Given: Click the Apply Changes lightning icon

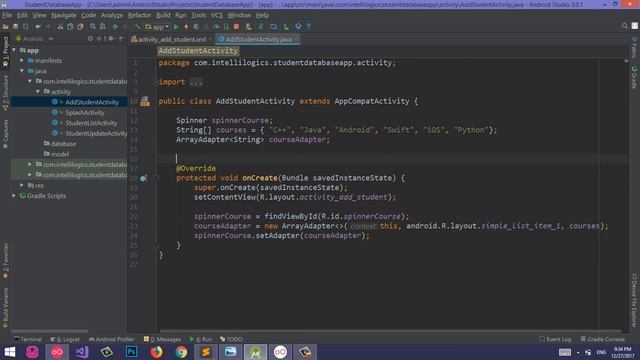Looking at the screenshot, I should pos(186,27).
